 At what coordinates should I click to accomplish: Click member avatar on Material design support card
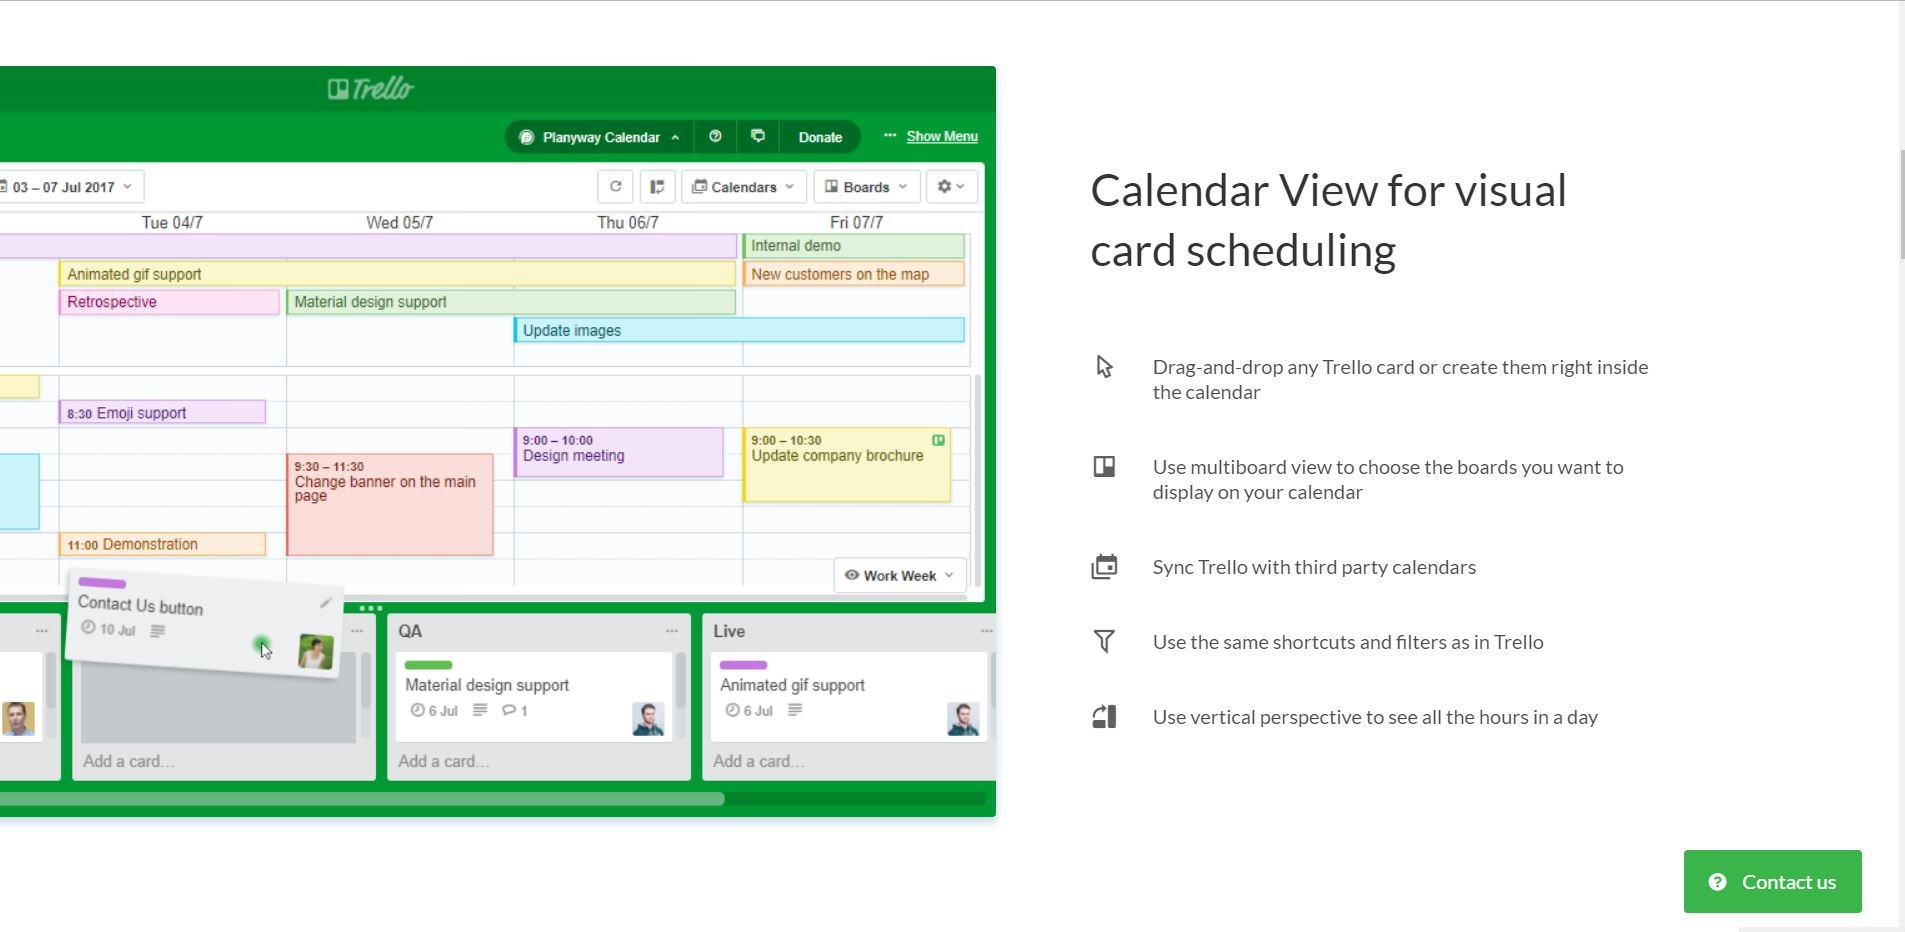[648, 719]
